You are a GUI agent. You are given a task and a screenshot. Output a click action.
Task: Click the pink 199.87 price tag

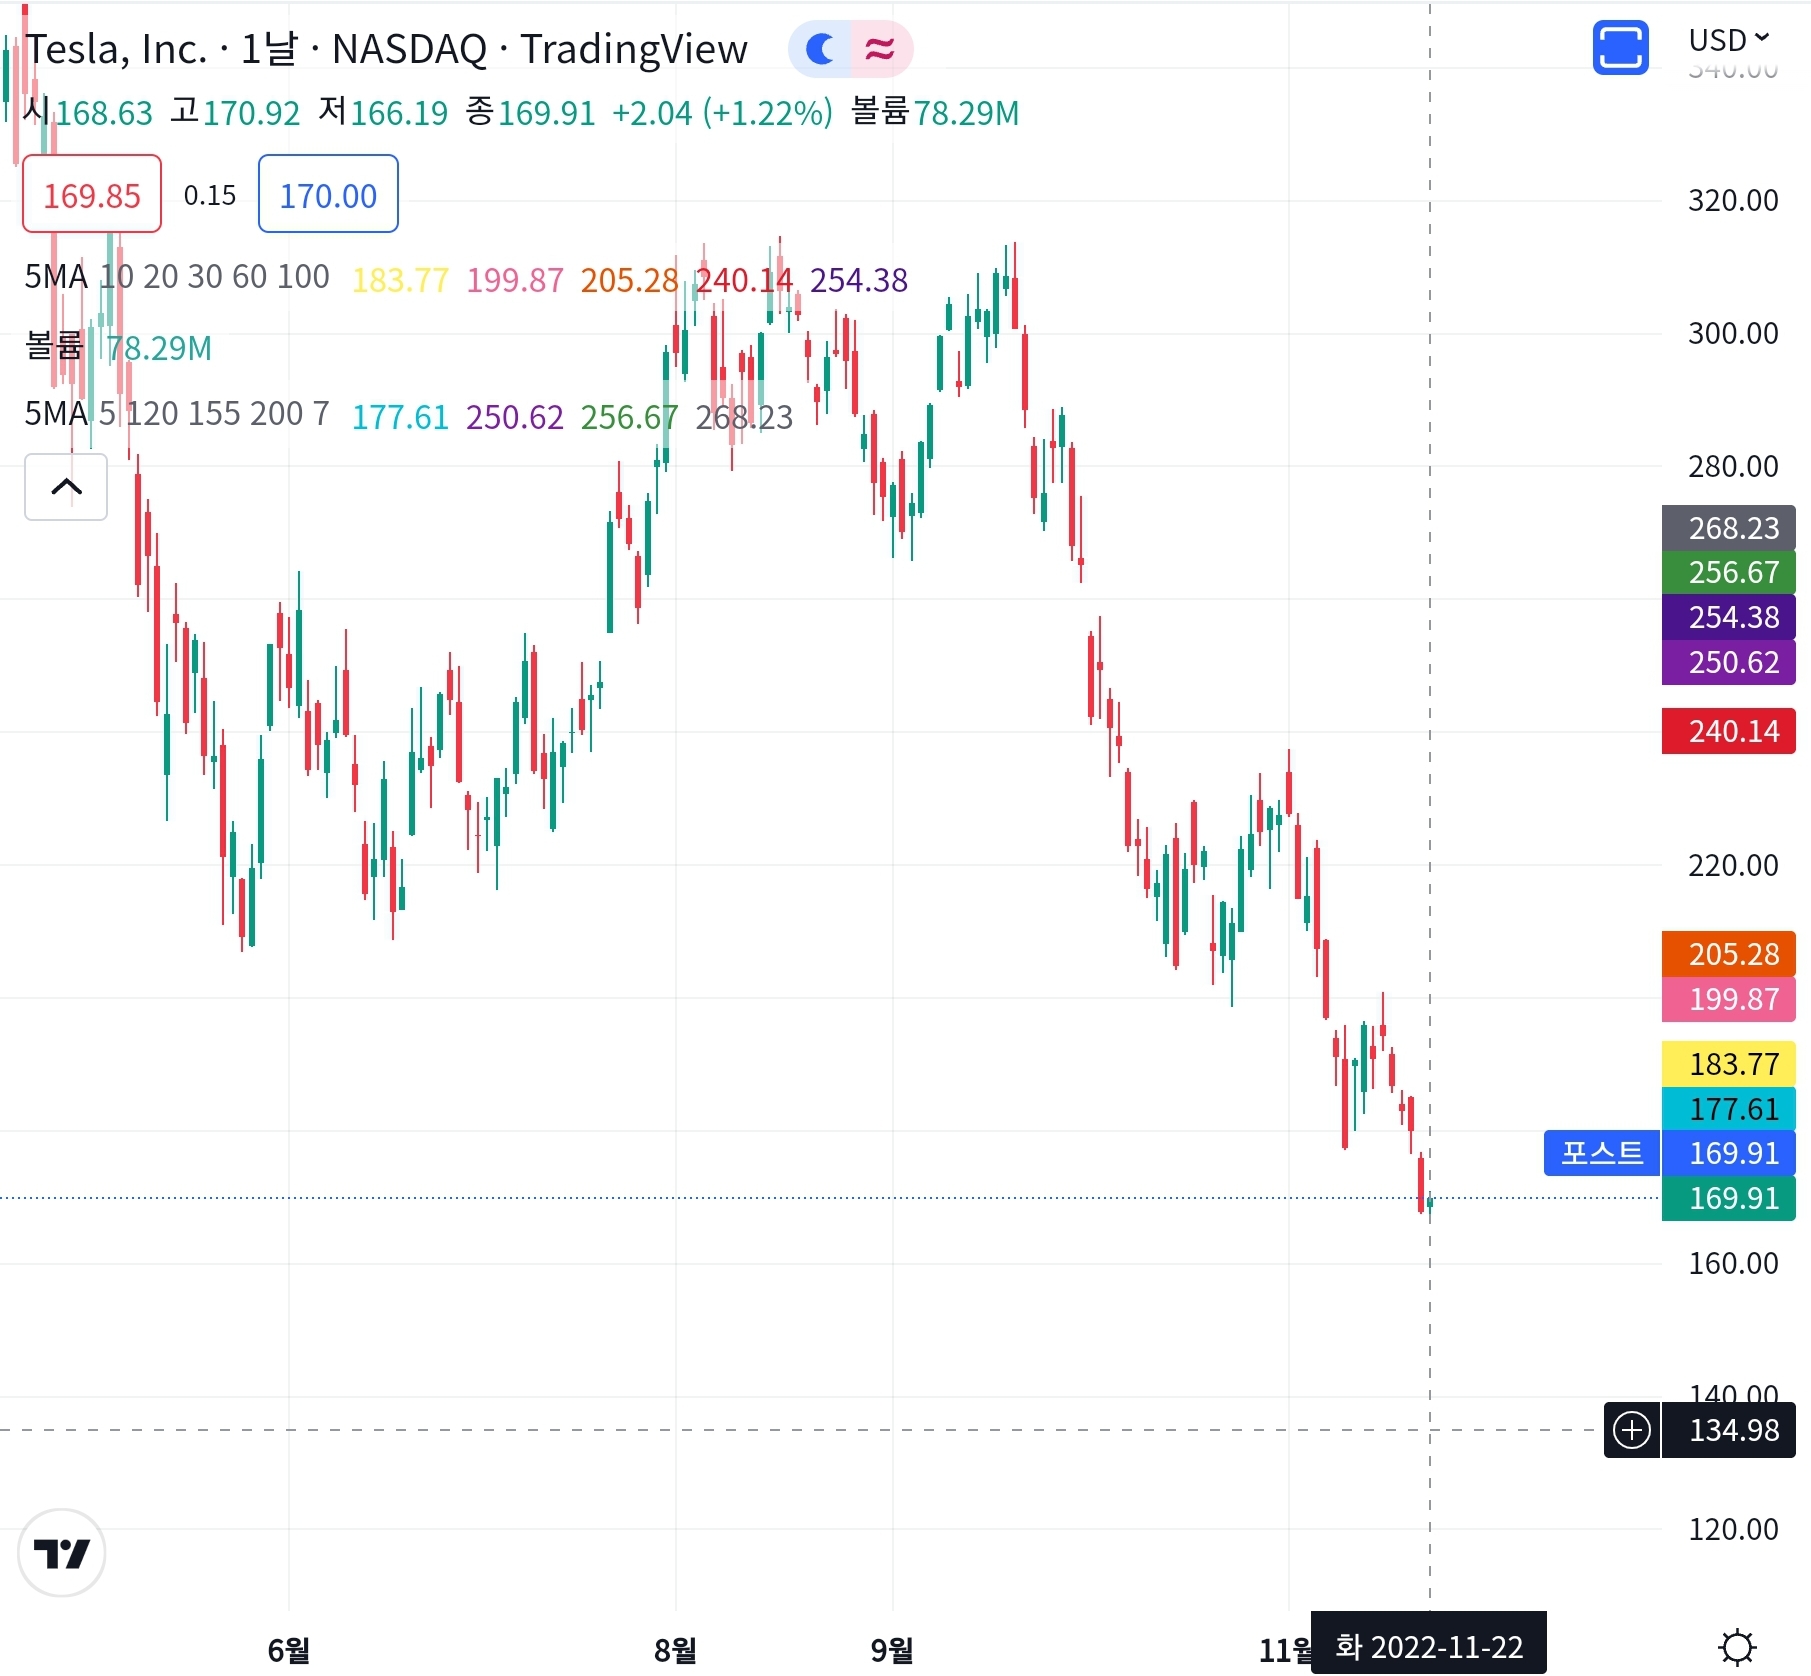click(1729, 999)
